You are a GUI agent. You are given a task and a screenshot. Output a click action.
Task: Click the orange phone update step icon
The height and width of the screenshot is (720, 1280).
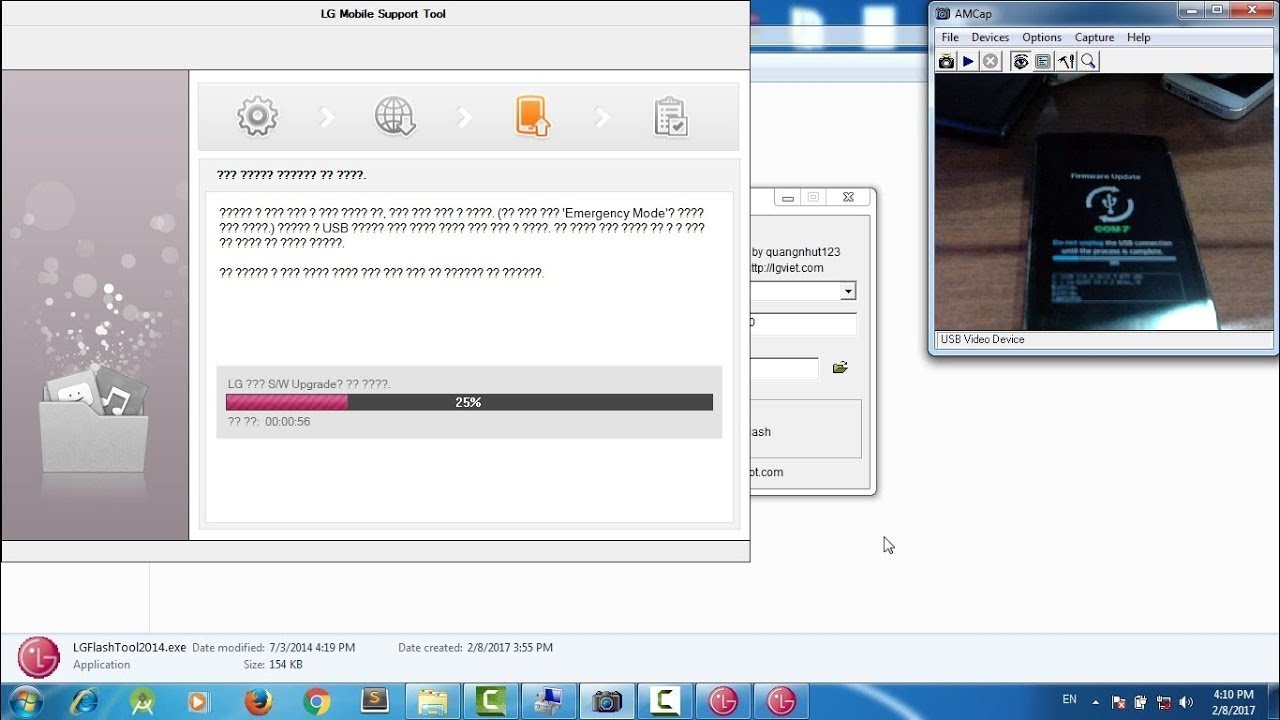533,116
